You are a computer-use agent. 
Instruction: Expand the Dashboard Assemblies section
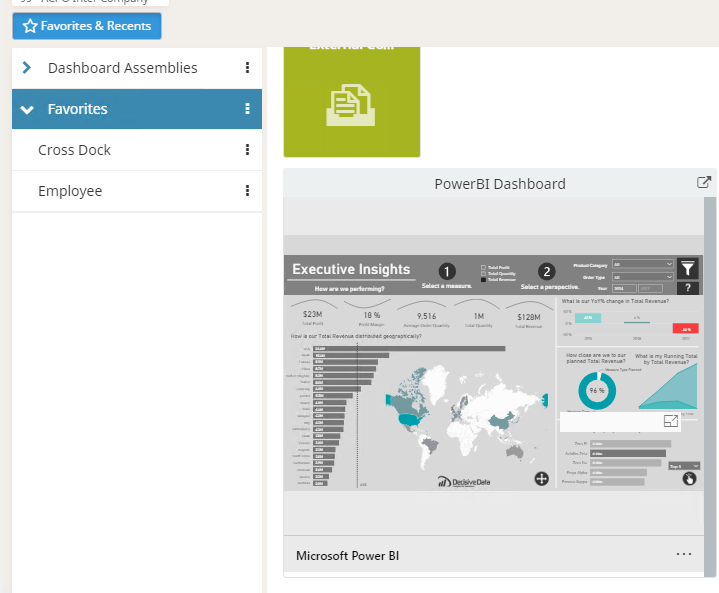click(27, 68)
